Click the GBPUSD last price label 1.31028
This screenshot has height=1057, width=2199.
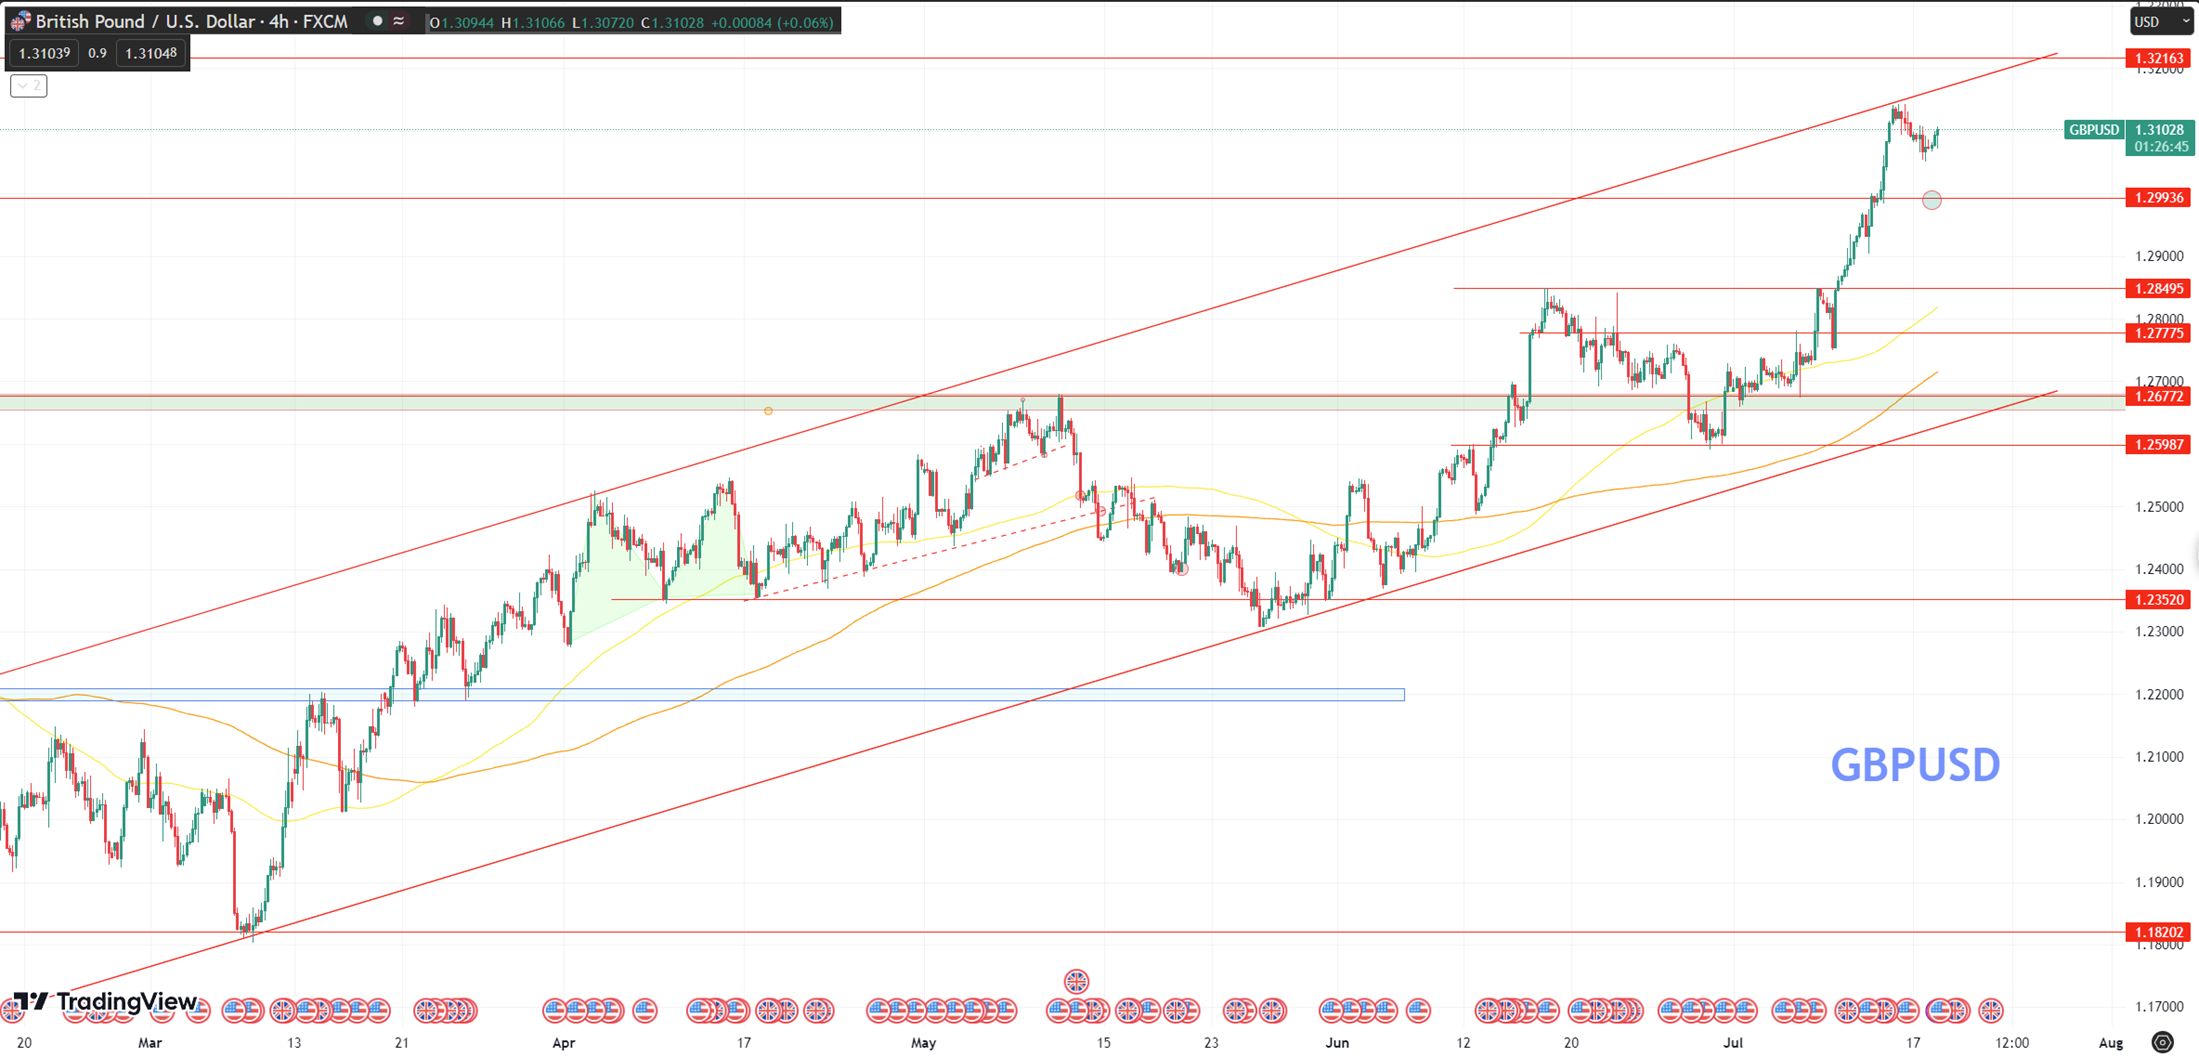[x=2159, y=130]
